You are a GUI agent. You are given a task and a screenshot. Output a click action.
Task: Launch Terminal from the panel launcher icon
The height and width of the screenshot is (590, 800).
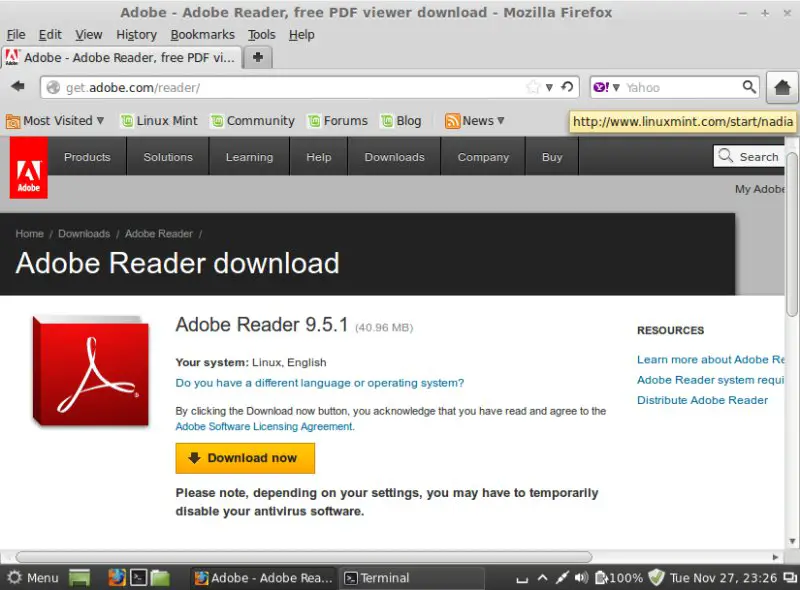pos(138,577)
